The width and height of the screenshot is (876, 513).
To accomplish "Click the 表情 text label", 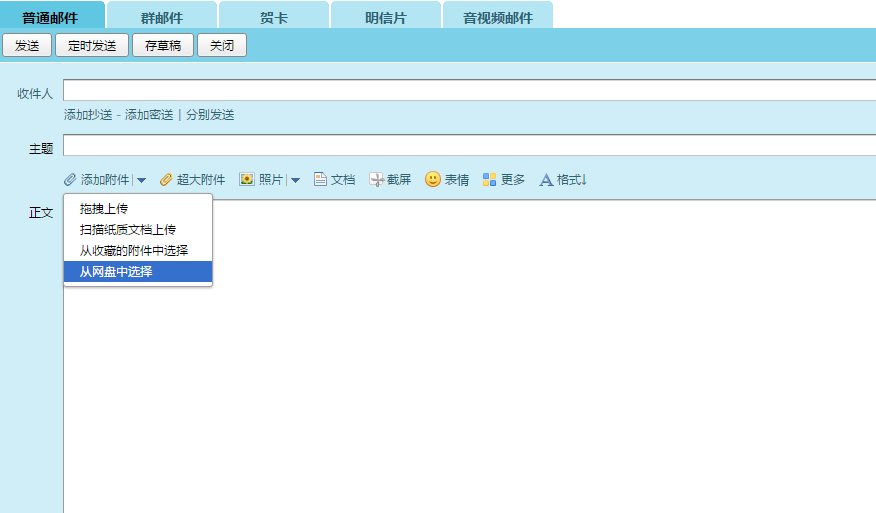I will (x=456, y=179).
